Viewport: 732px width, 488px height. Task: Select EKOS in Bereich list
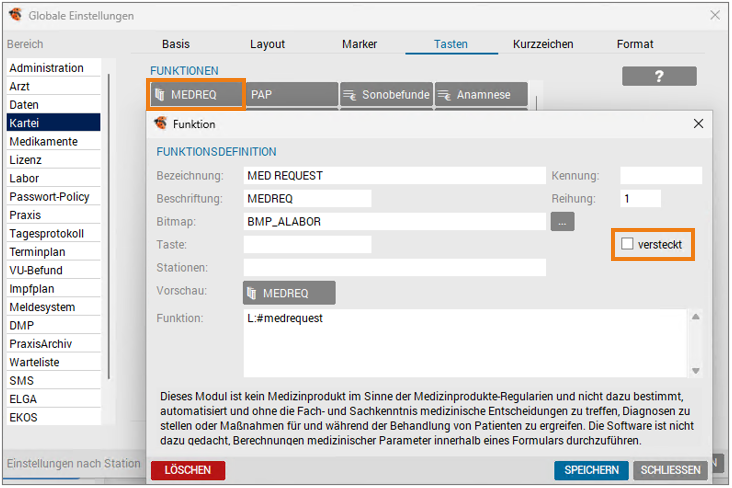coord(54,417)
